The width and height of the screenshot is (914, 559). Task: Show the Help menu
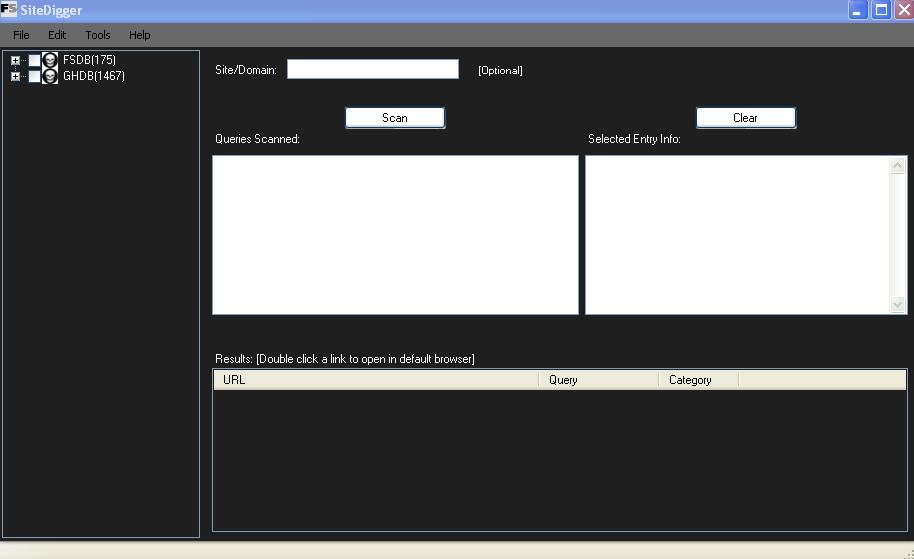[140, 35]
